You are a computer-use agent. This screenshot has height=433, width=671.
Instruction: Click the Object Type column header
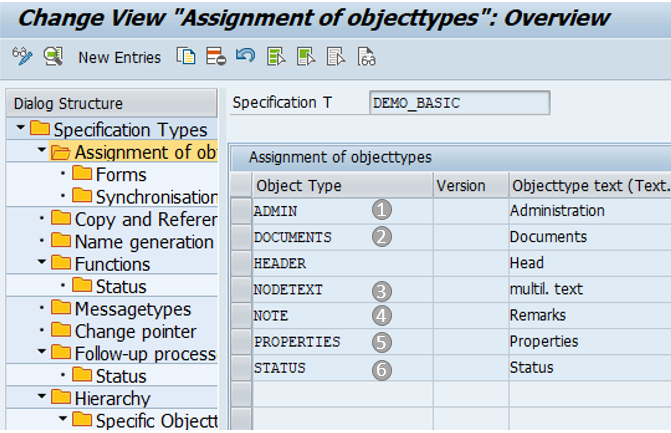coord(298,186)
